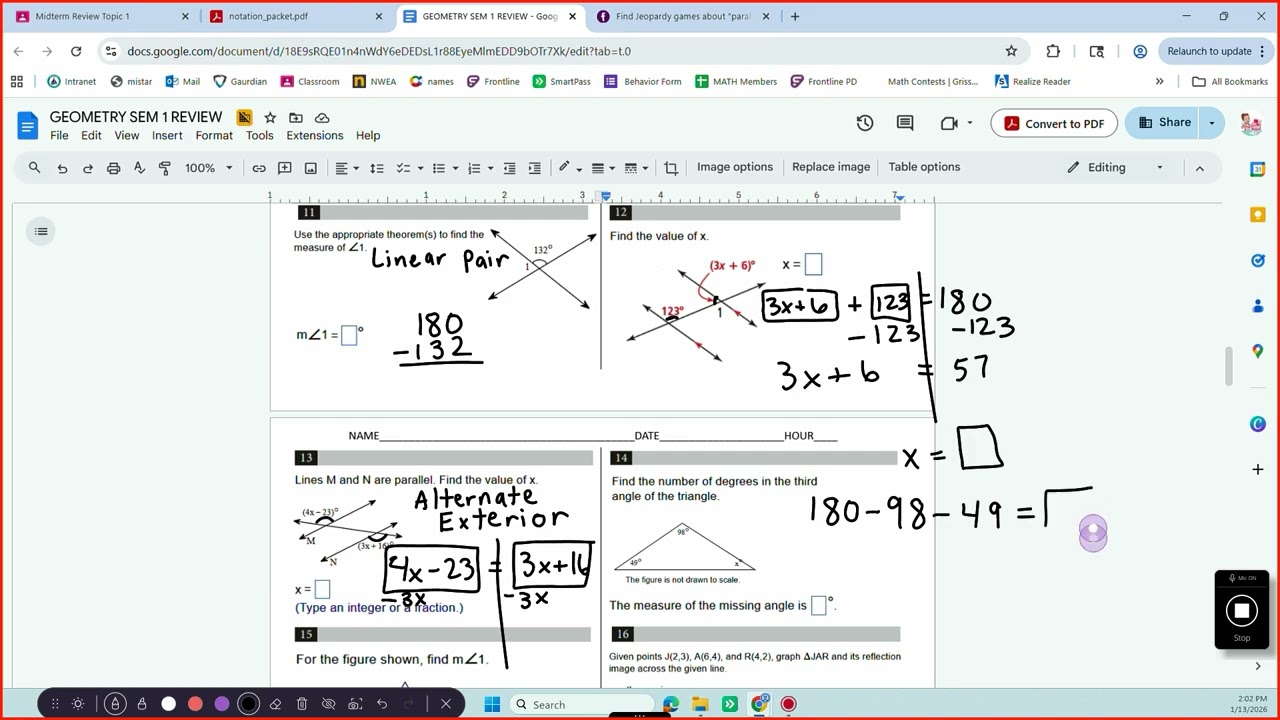Open border color pen dropdown
1280x720 pixels.
(x=569, y=168)
